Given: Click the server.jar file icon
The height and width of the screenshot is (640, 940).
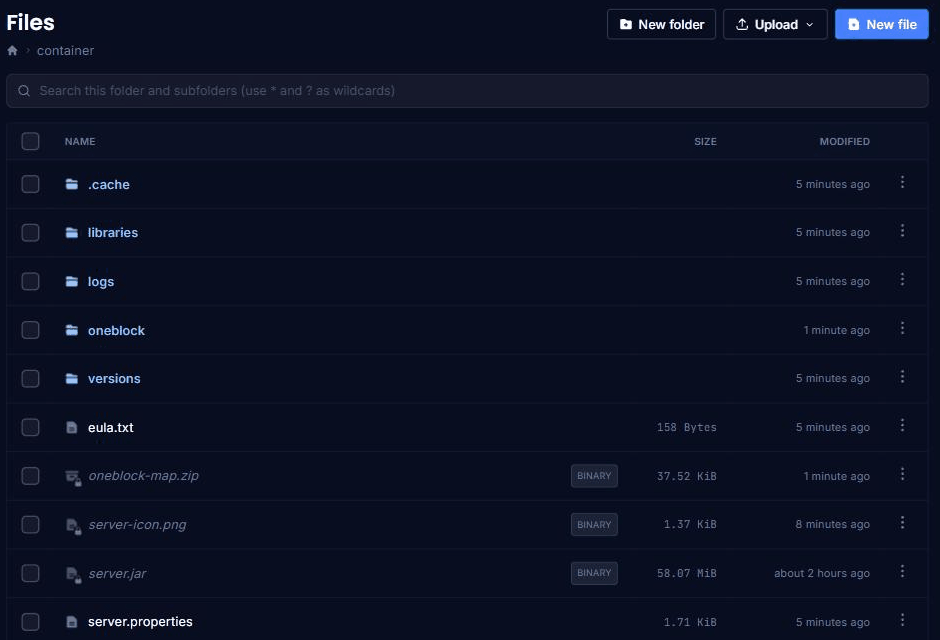Looking at the screenshot, I should click(73, 574).
